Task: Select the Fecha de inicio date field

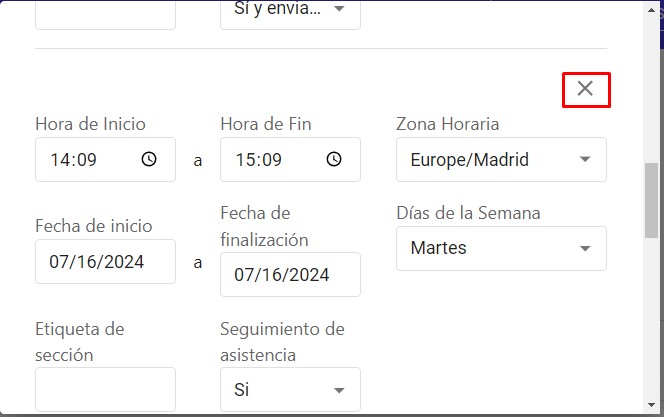Action: point(105,262)
